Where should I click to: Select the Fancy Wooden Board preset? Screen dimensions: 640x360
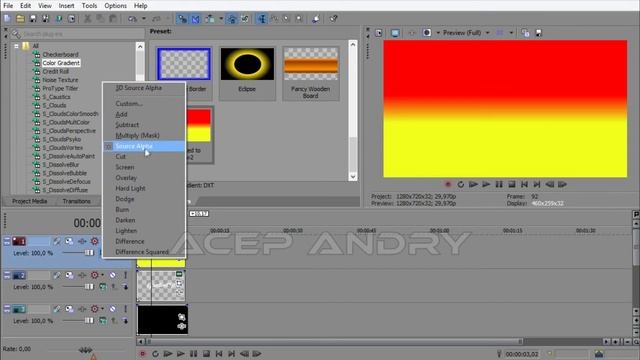click(x=311, y=64)
